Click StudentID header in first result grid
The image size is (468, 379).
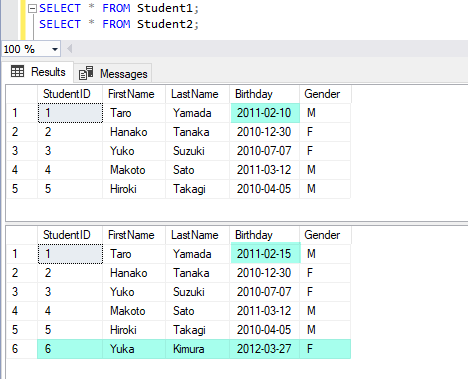[x=70, y=94]
